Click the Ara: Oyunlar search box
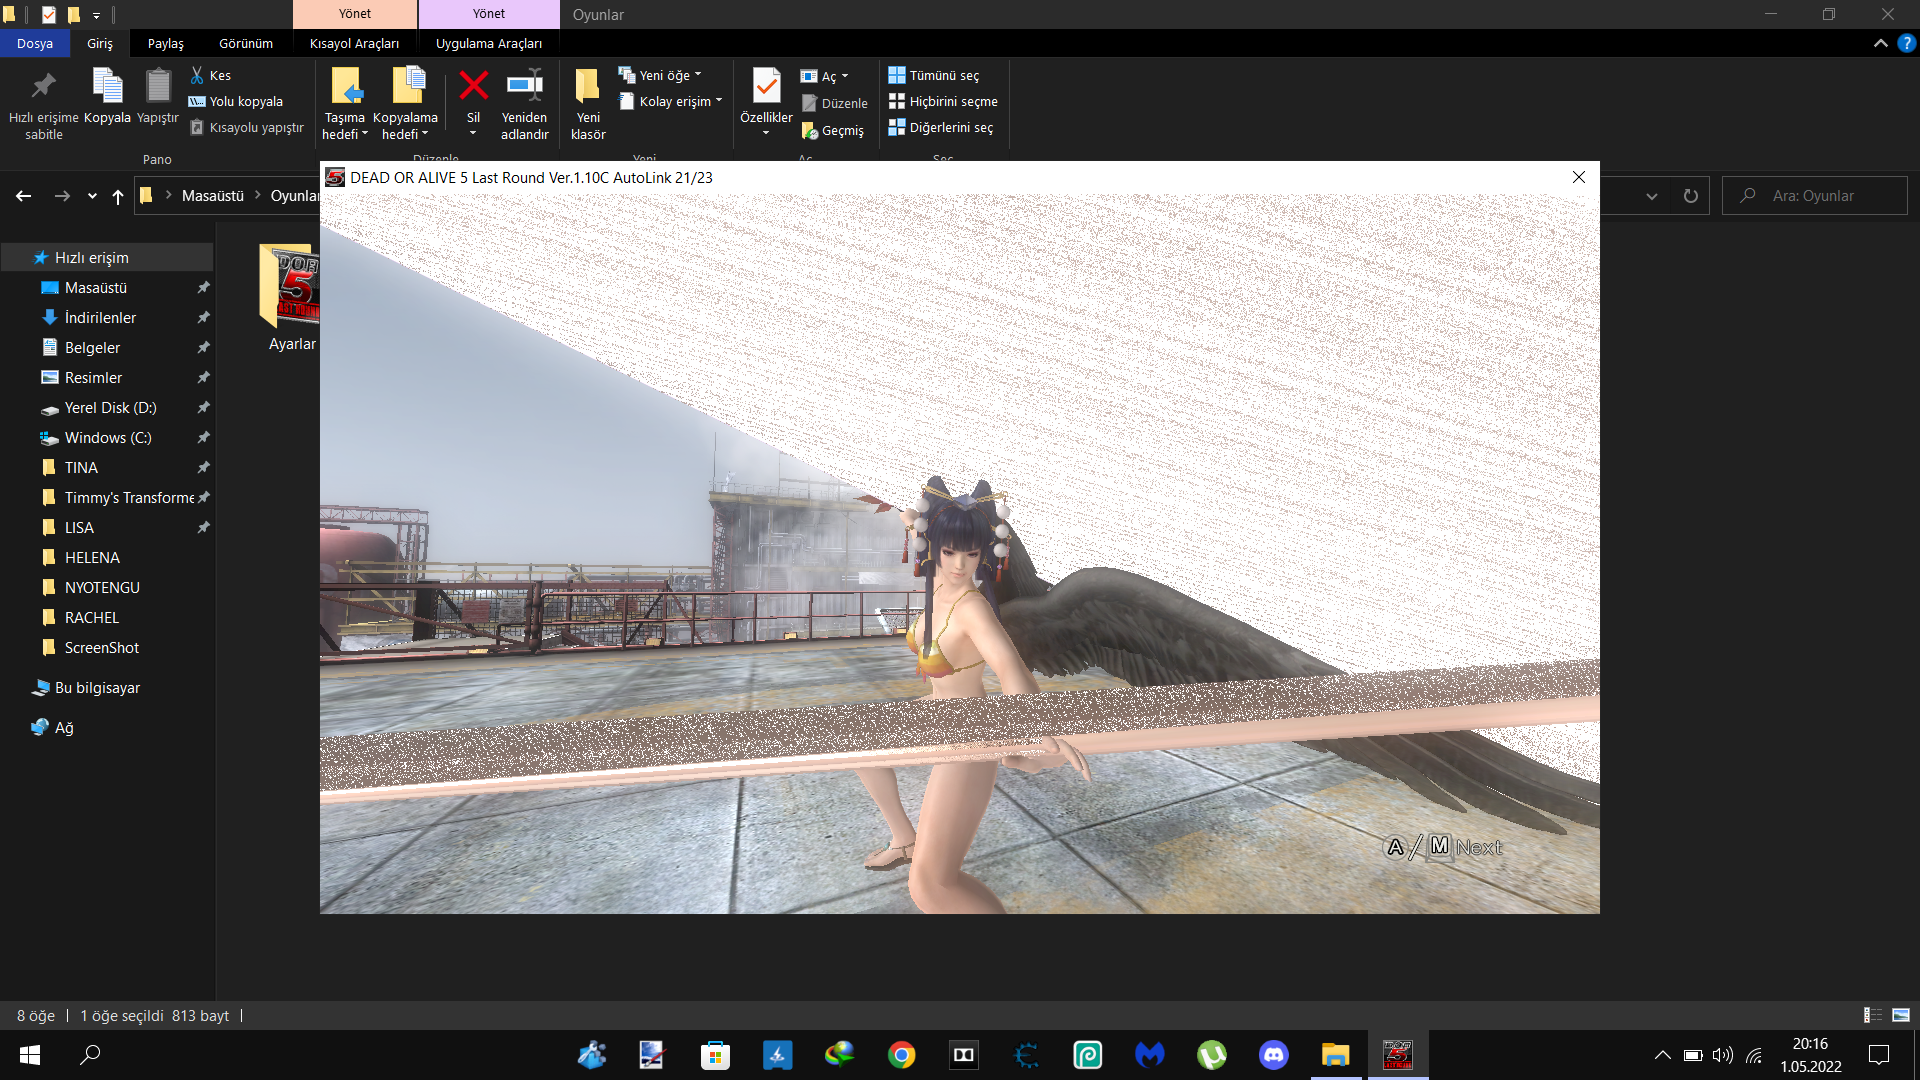Image resolution: width=1920 pixels, height=1080 pixels. [x=1815, y=196]
